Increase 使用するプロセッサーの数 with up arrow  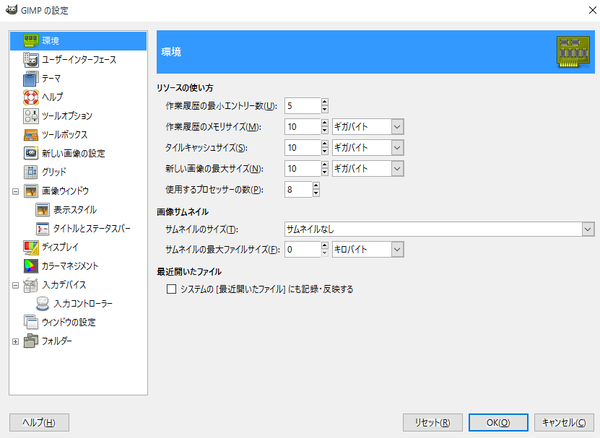pos(316,186)
